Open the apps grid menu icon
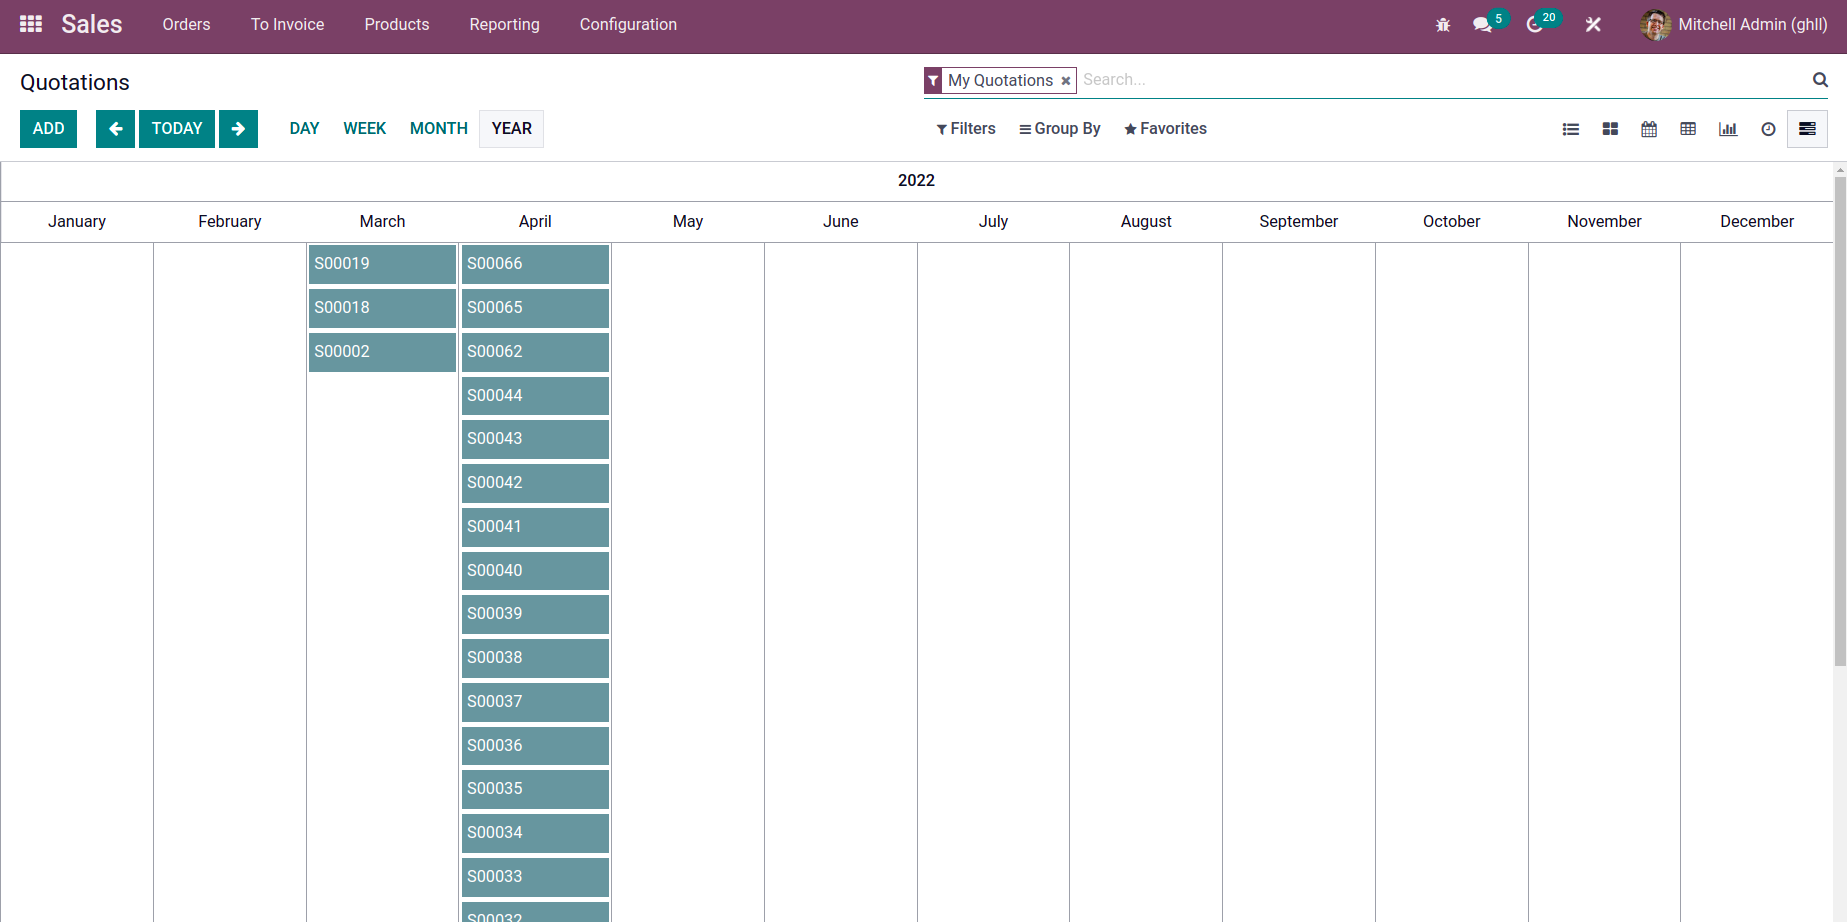1847x922 pixels. pos(31,24)
